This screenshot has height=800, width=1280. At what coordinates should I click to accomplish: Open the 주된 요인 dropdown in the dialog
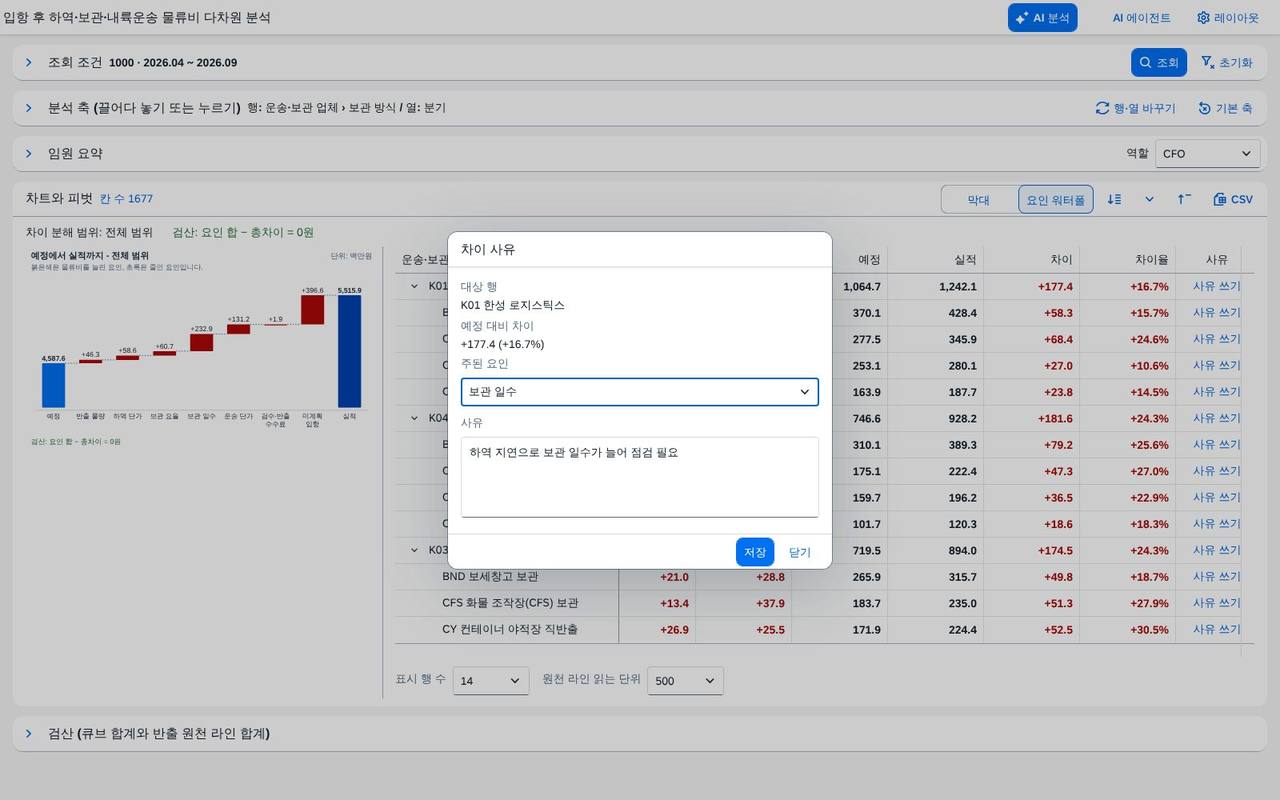(640, 392)
